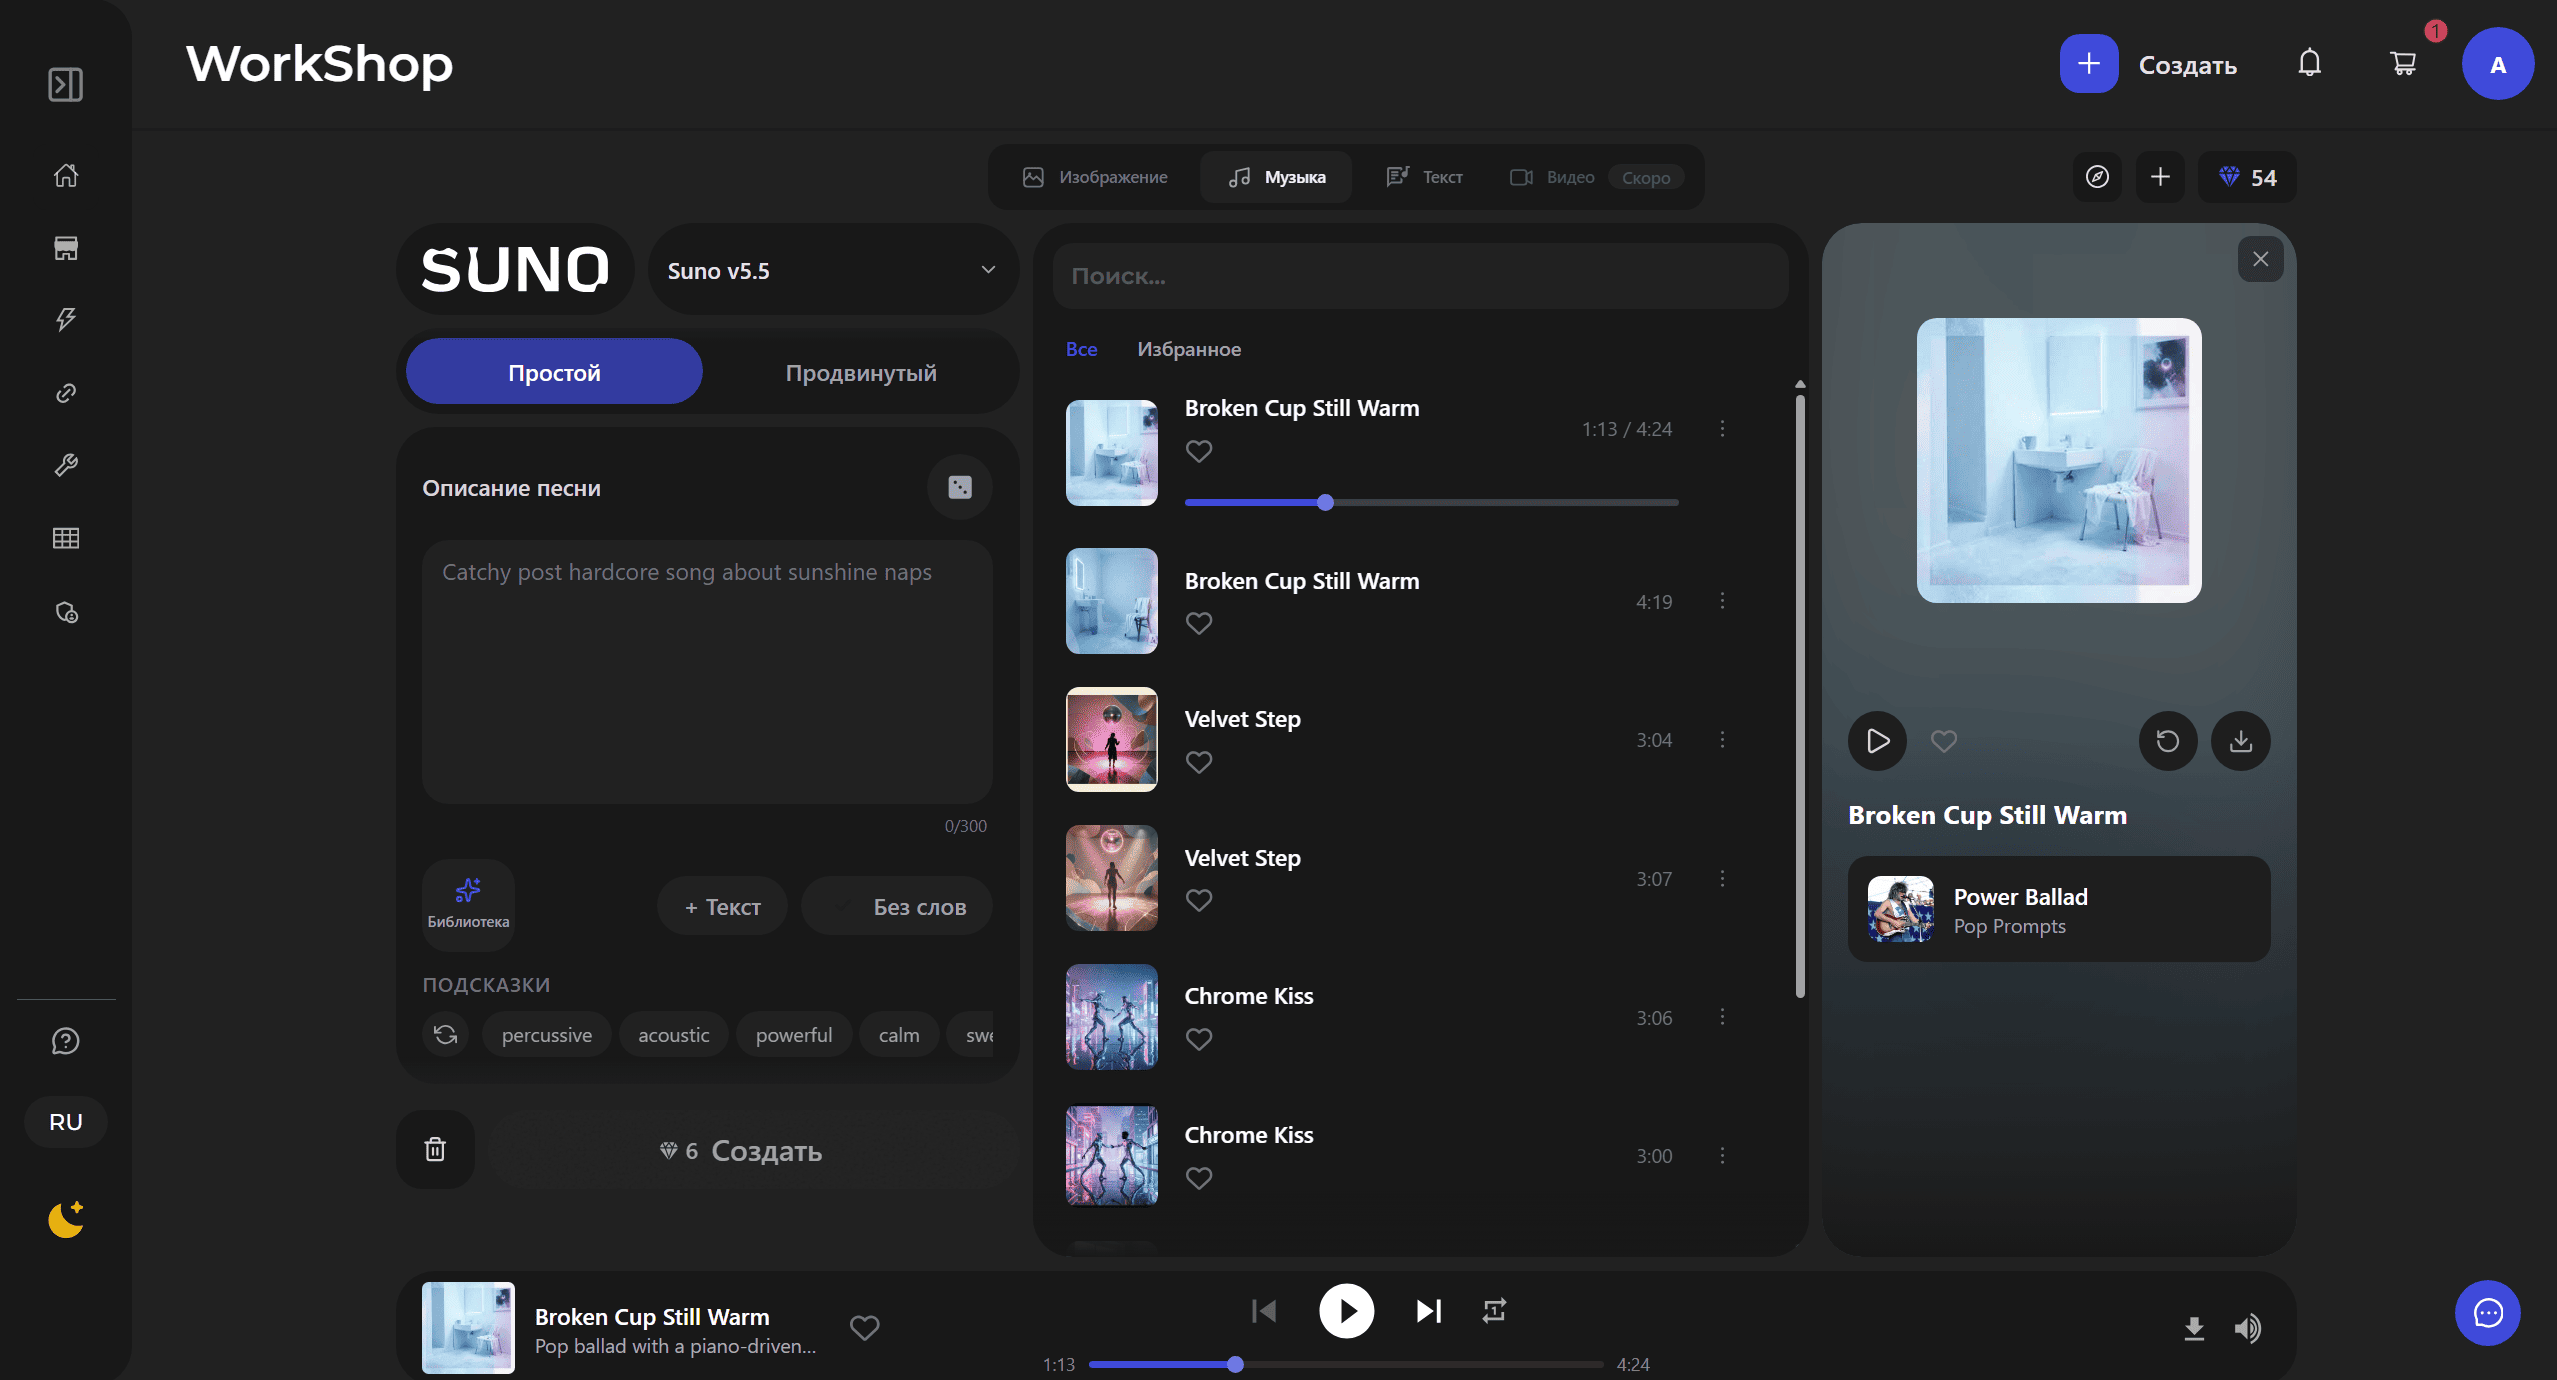Add the calm hint tag
This screenshot has width=2557, height=1380.
(899, 1034)
